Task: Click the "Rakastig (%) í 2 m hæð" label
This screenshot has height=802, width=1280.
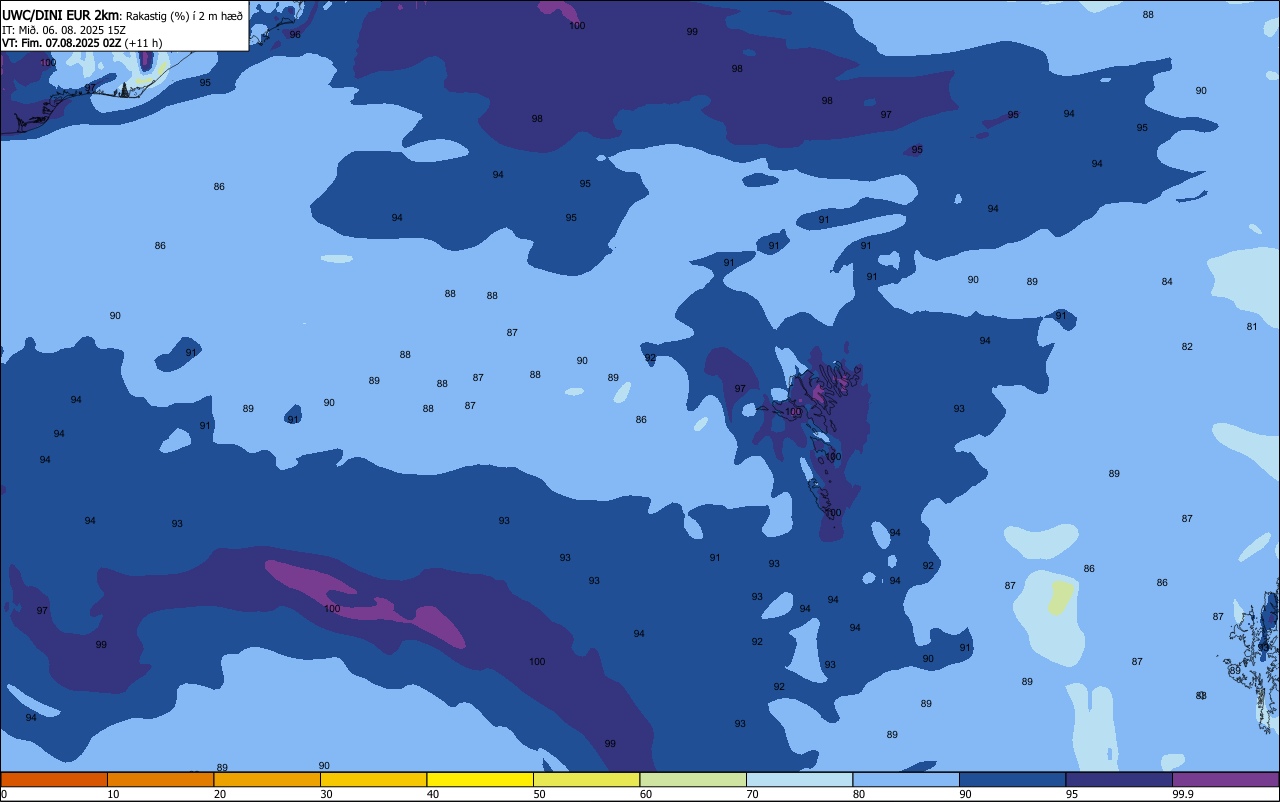Action: pyautogui.click(x=184, y=16)
